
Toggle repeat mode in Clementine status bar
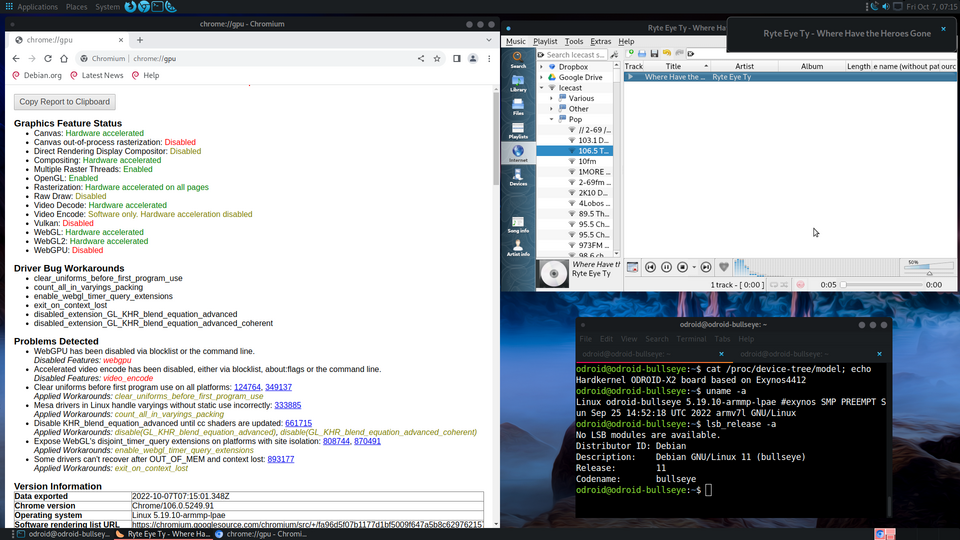[x=774, y=285]
